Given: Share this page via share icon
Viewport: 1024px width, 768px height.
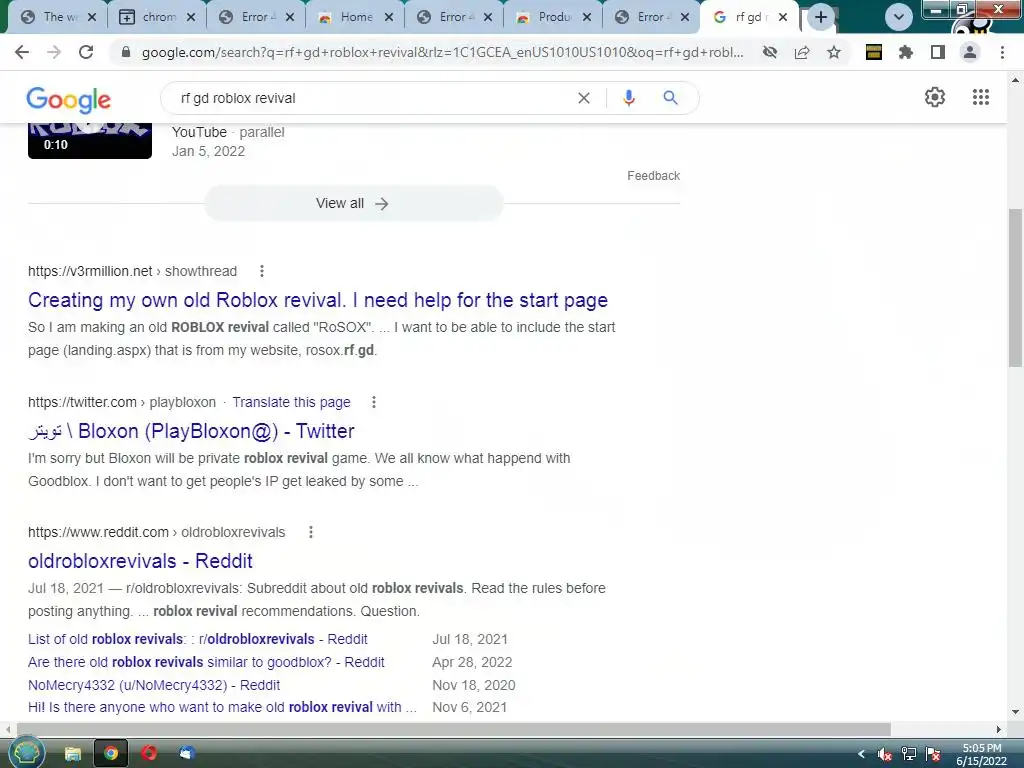Looking at the screenshot, I should 802,52.
